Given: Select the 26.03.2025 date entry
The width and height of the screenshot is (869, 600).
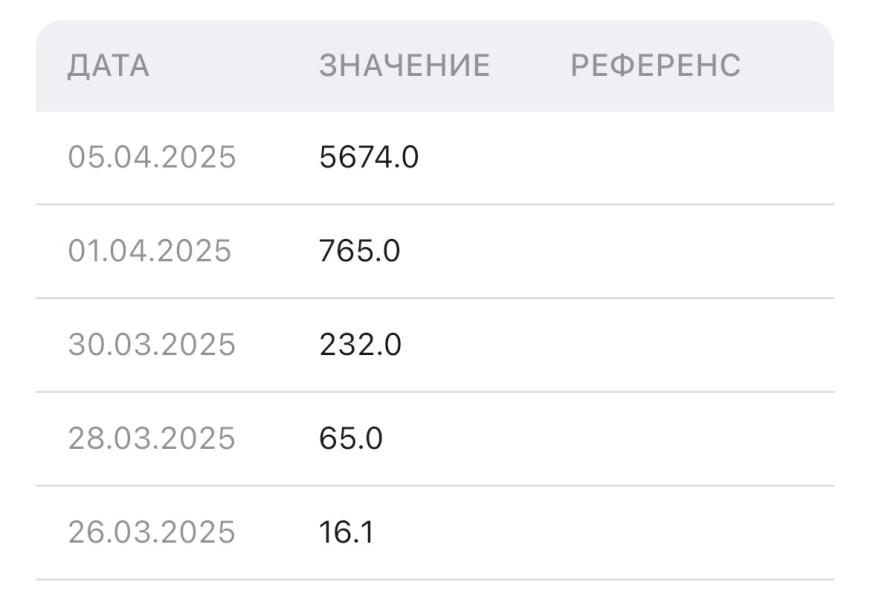Looking at the screenshot, I should tap(151, 532).
